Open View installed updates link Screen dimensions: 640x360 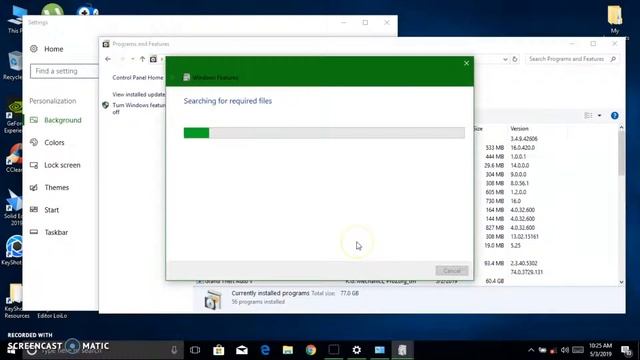pos(139,94)
